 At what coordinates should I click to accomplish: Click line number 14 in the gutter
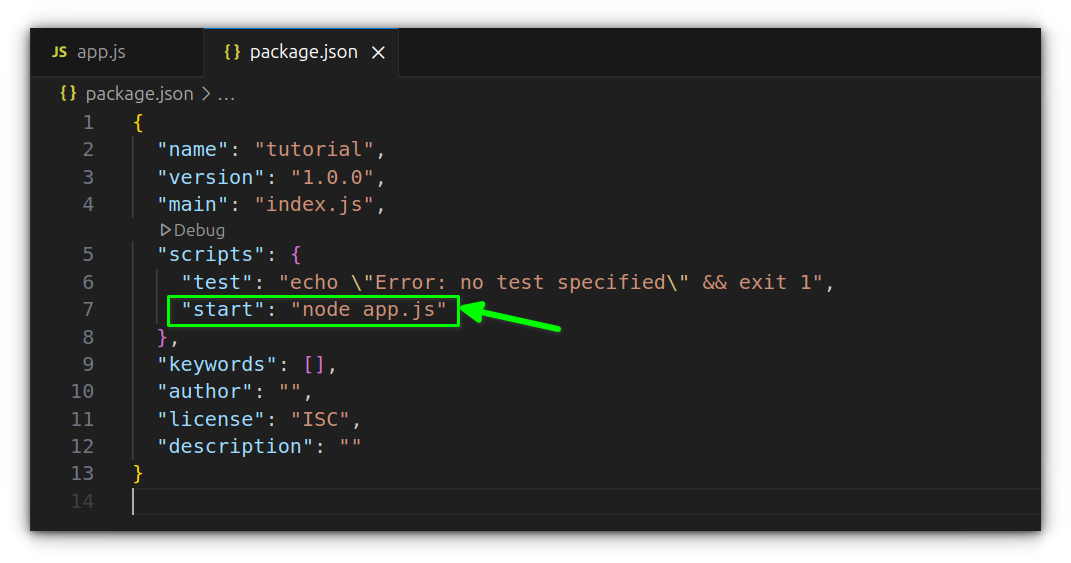coord(83,500)
